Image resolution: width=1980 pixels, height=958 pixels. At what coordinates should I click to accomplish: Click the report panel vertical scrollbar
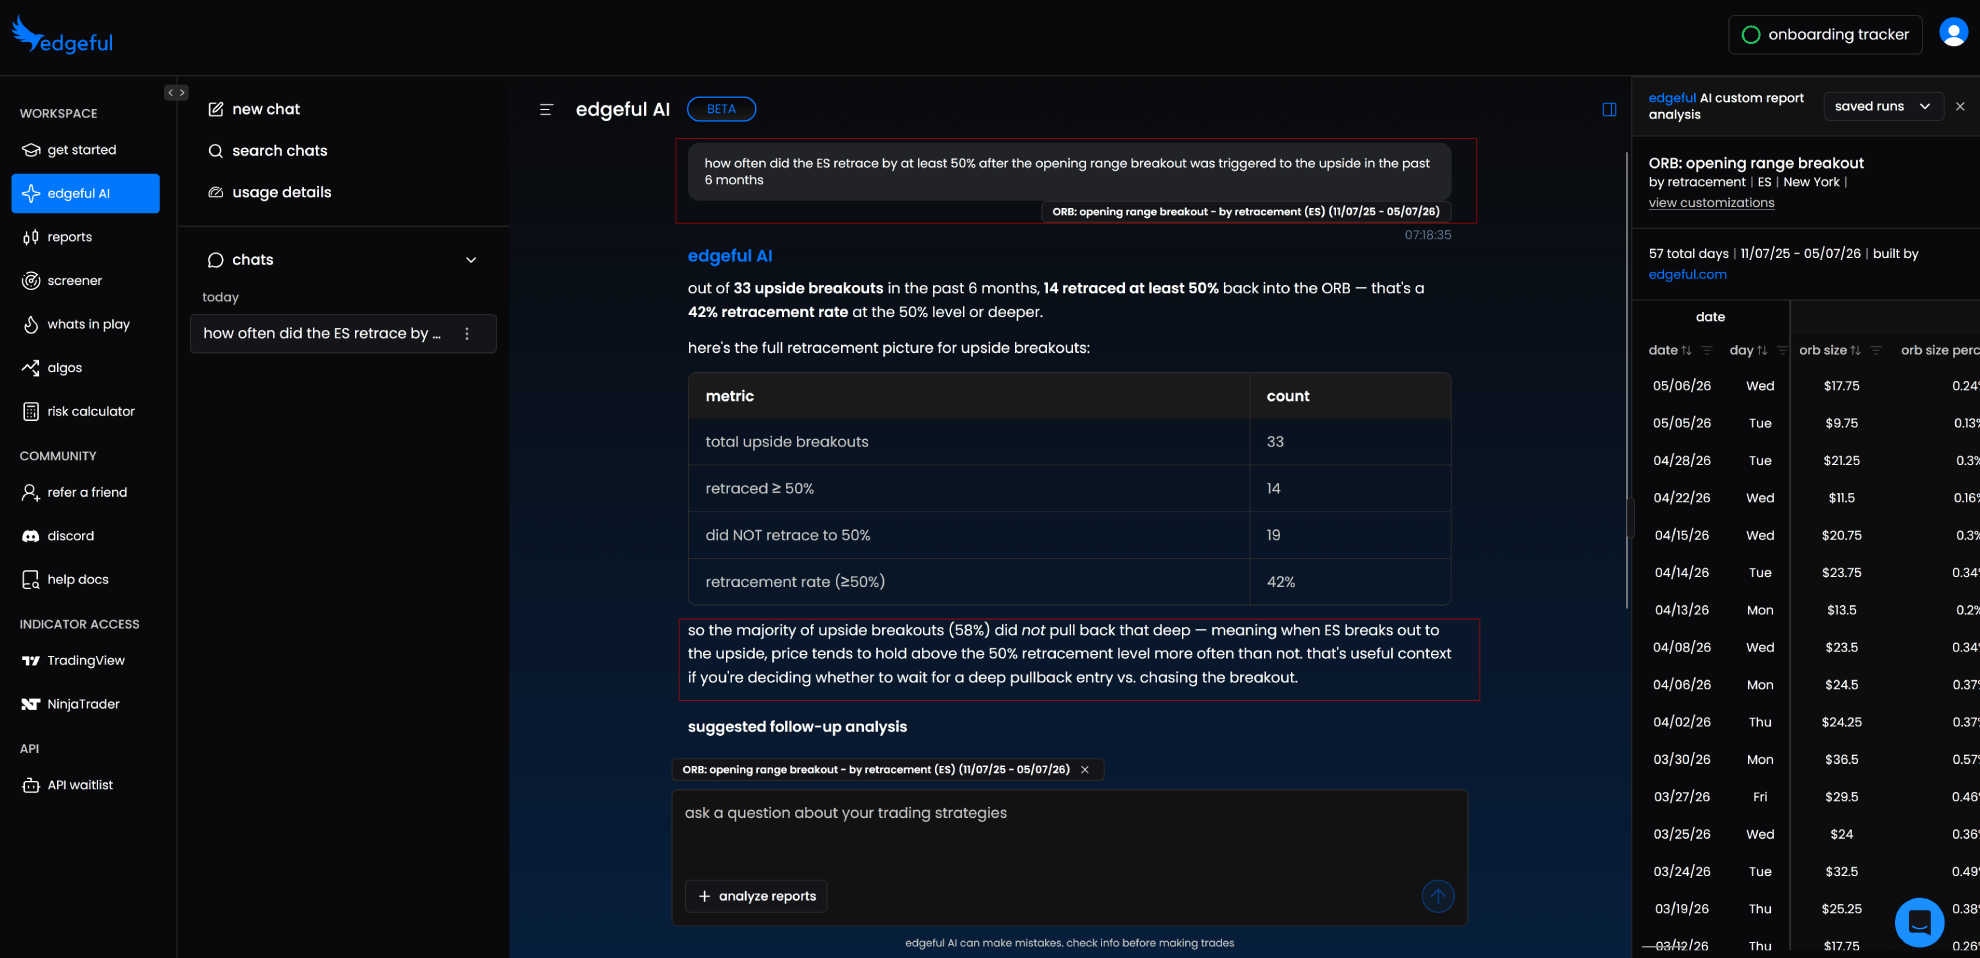click(x=1628, y=380)
